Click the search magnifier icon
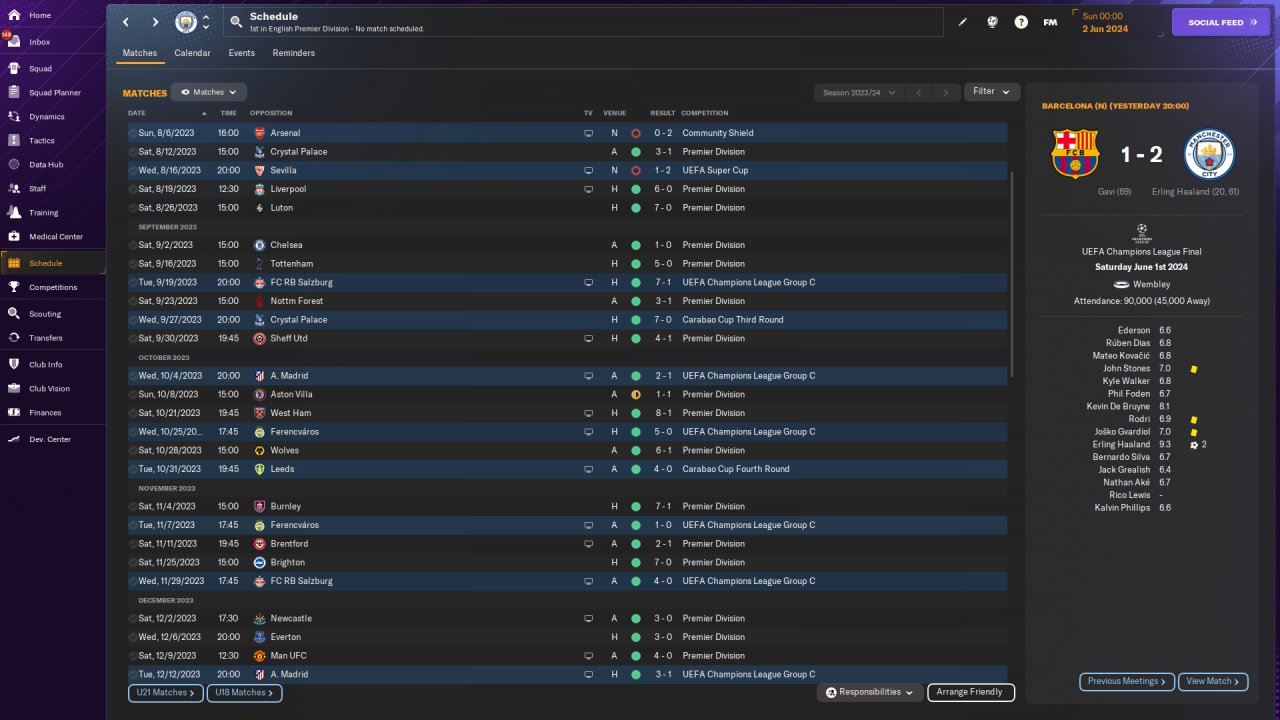 click(236, 22)
